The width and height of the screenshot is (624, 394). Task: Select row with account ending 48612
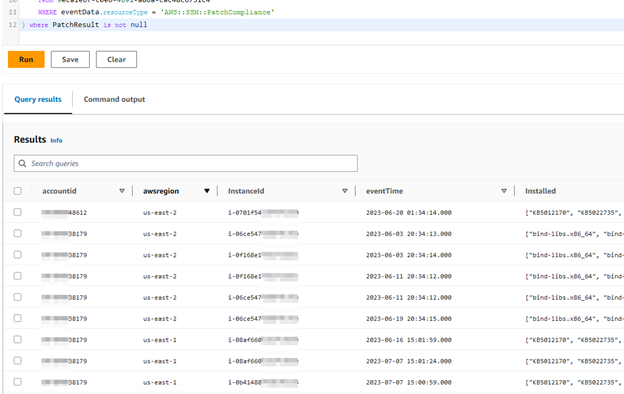[18, 212]
